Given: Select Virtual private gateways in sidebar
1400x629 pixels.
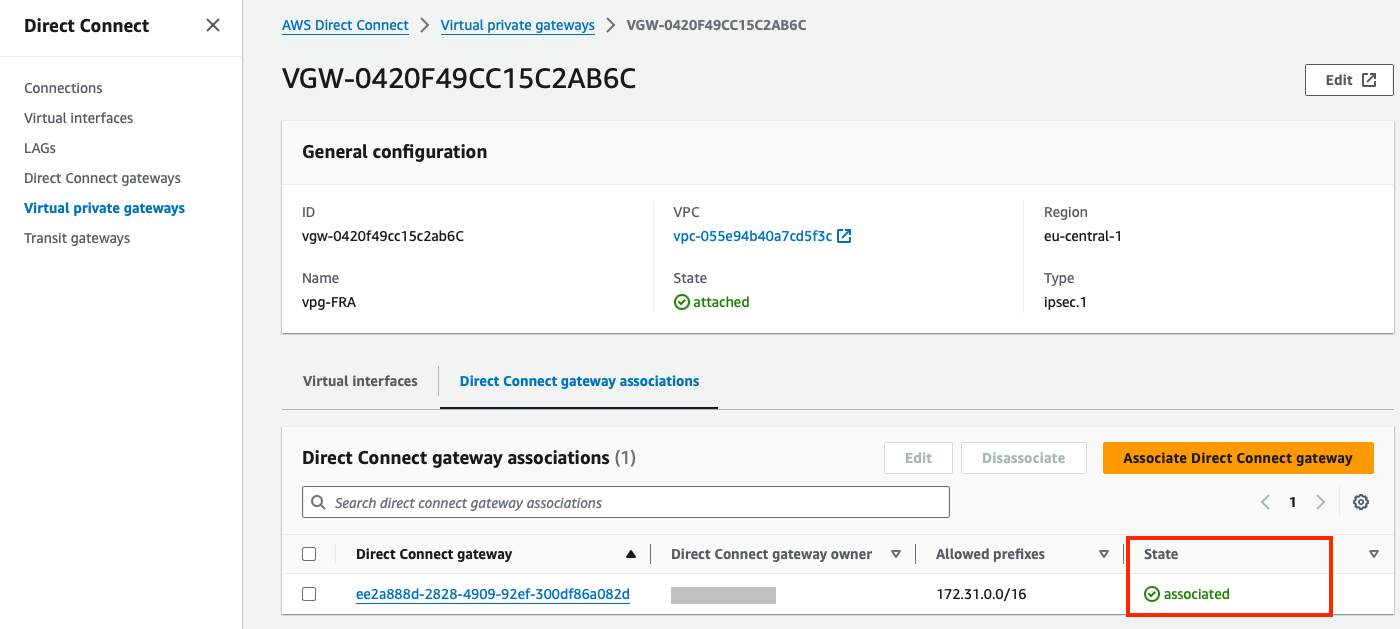Looking at the screenshot, I should [x=104, y=208].
